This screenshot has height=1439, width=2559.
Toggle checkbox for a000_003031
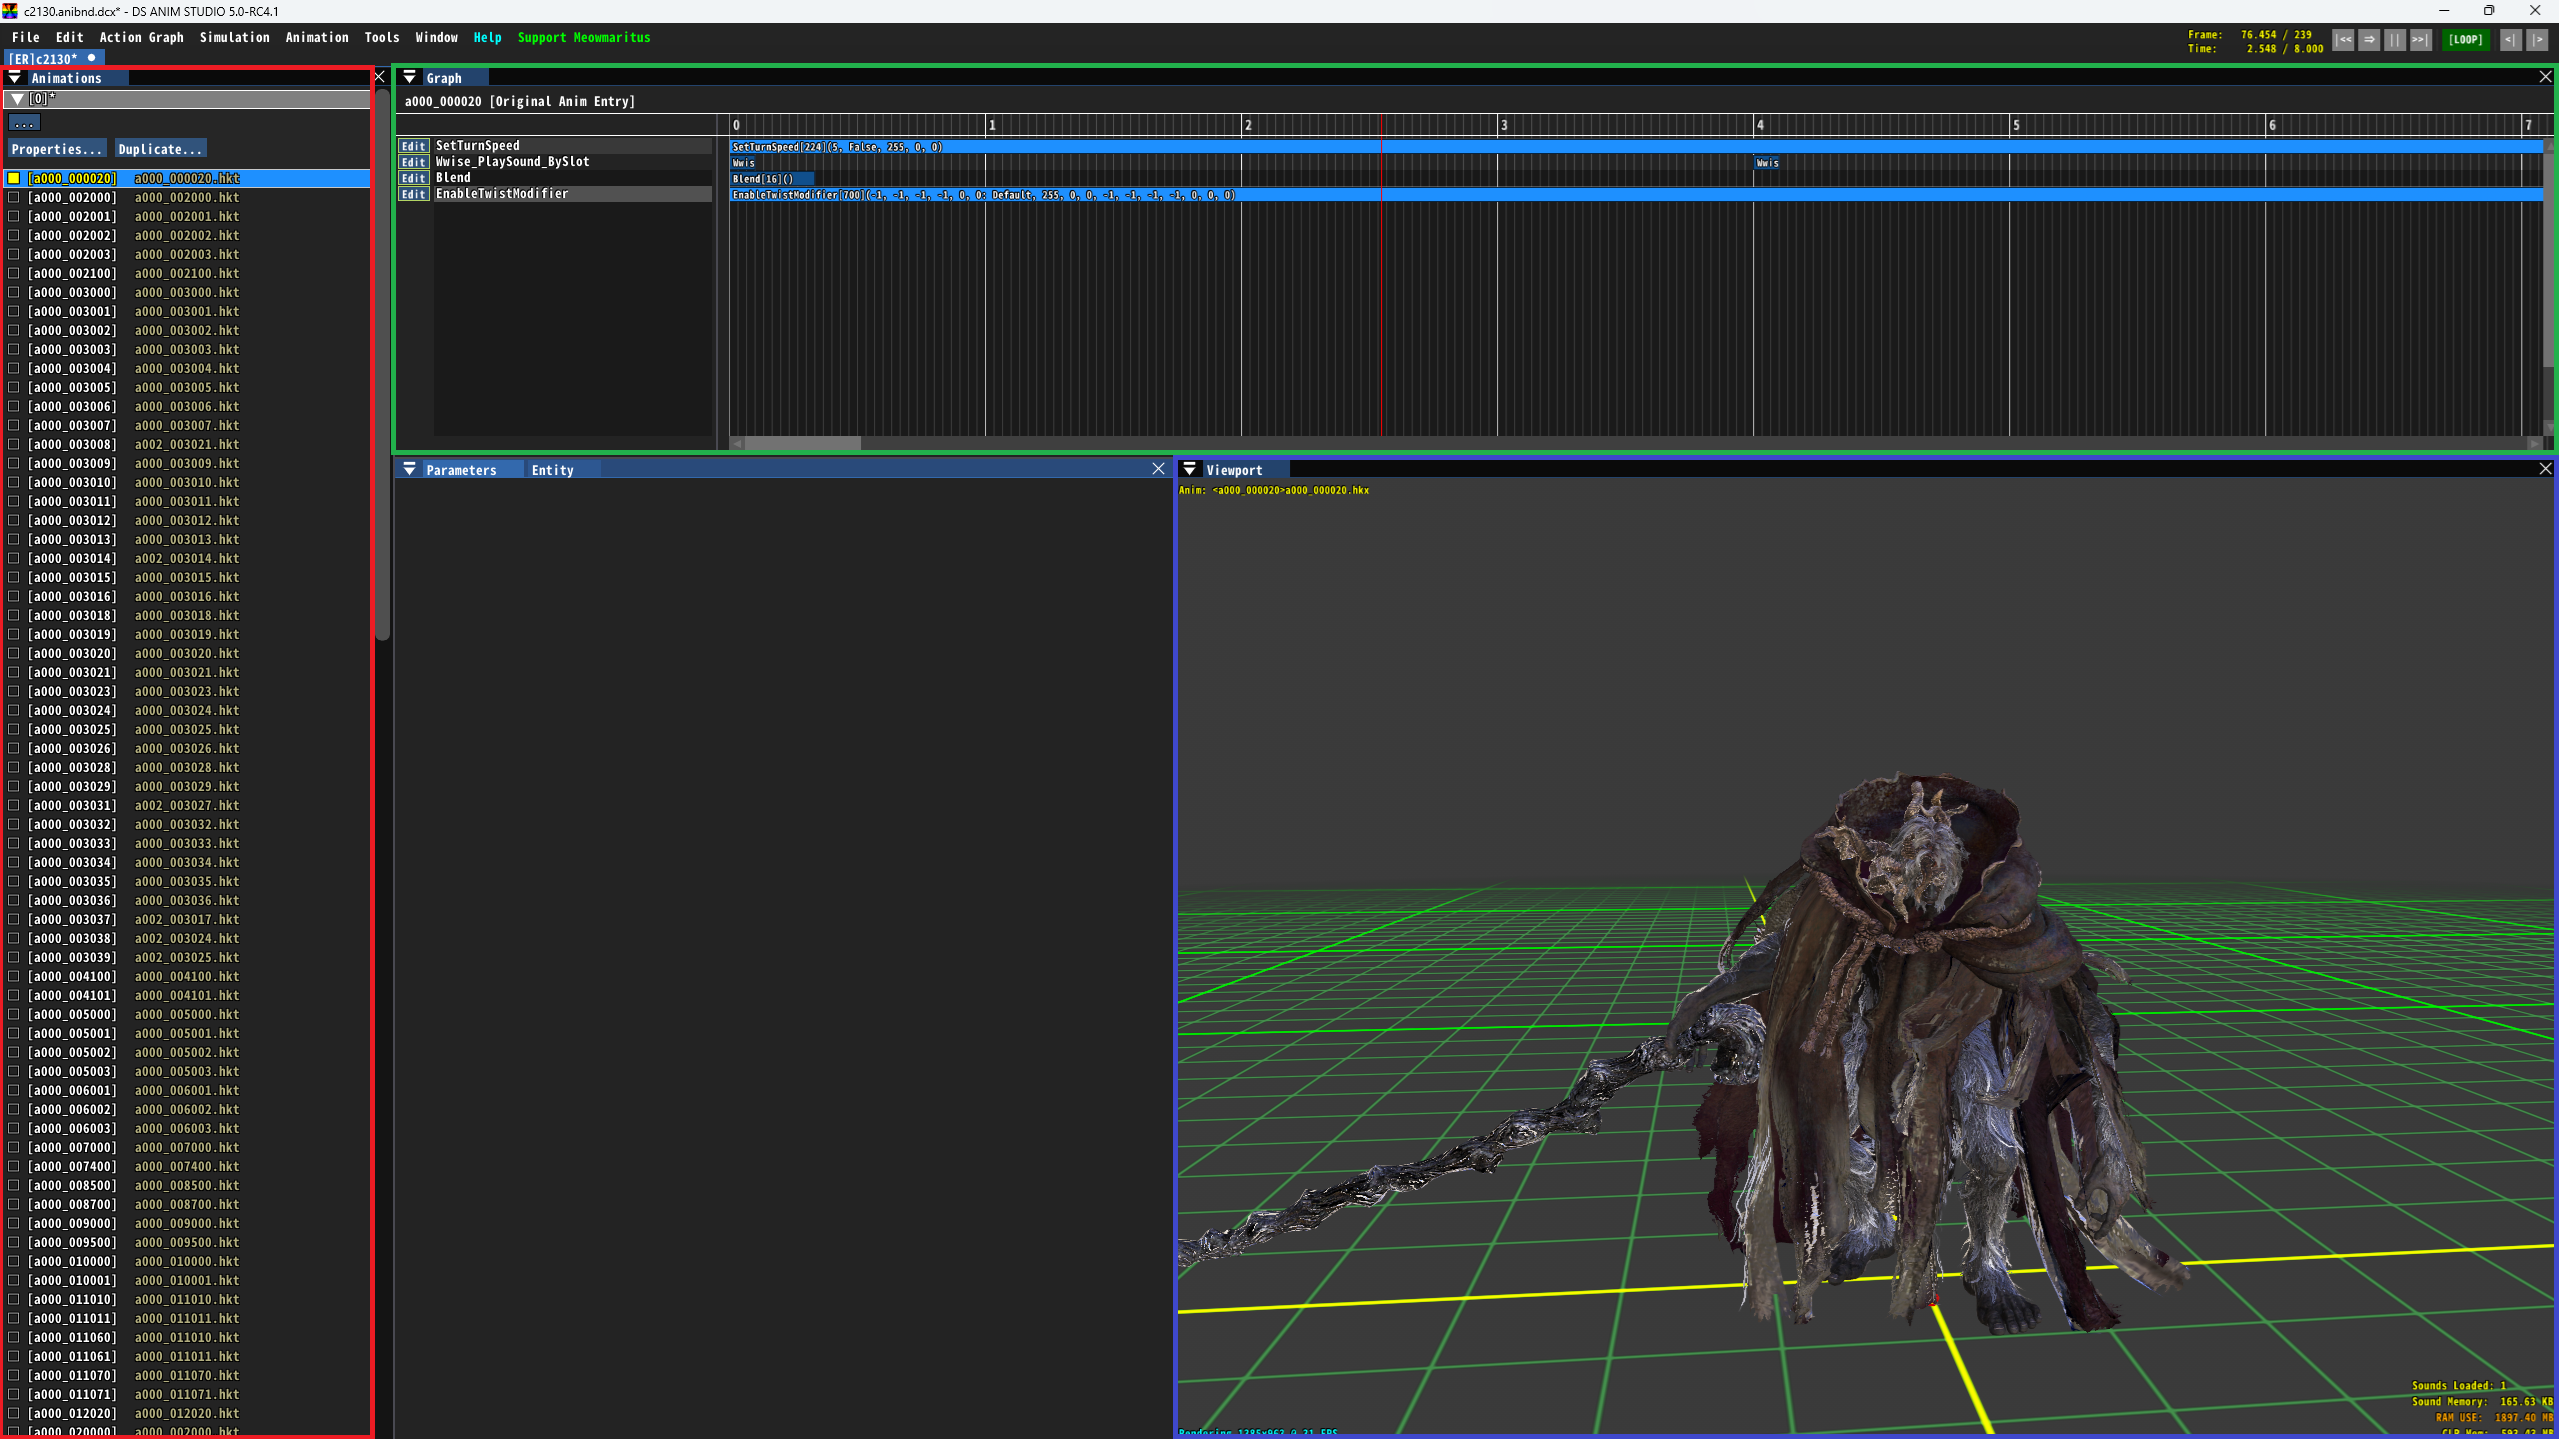14,805
